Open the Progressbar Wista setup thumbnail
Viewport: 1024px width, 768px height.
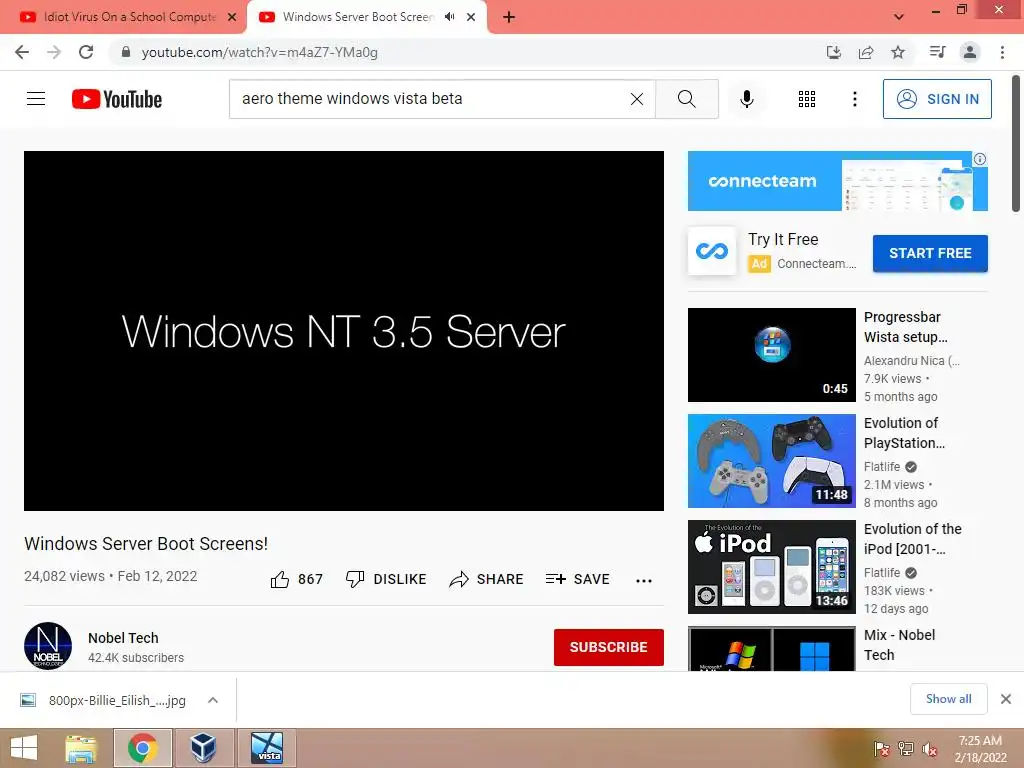[771, 355]
